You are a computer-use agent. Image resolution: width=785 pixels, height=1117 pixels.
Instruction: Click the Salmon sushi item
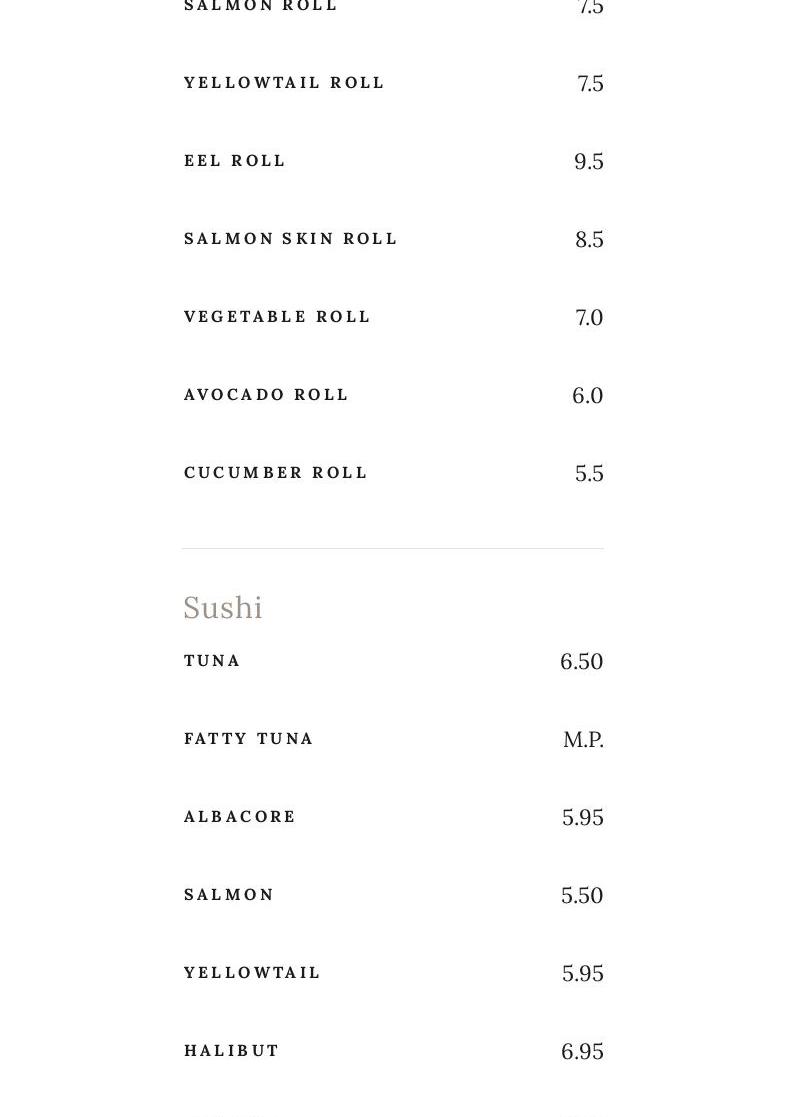click(229, 895)
